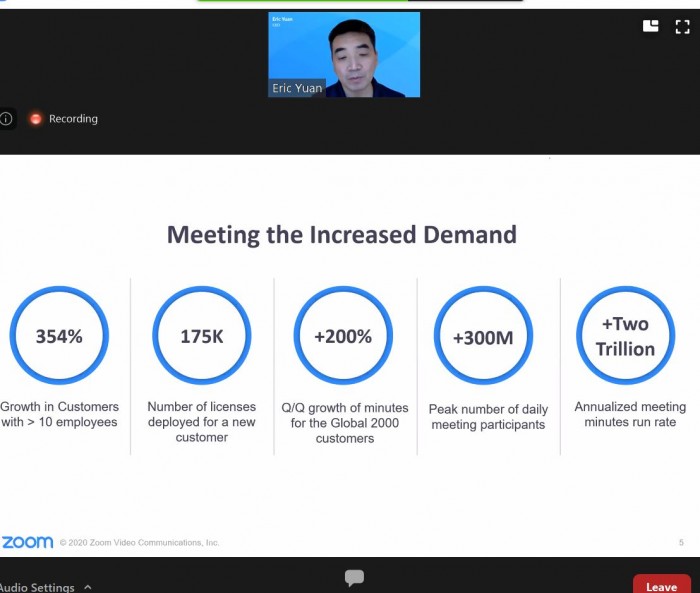Click 'Growth in Customers with > 10 employees'
This screenshot has width=700, height=593.
(x=59, y=414)
